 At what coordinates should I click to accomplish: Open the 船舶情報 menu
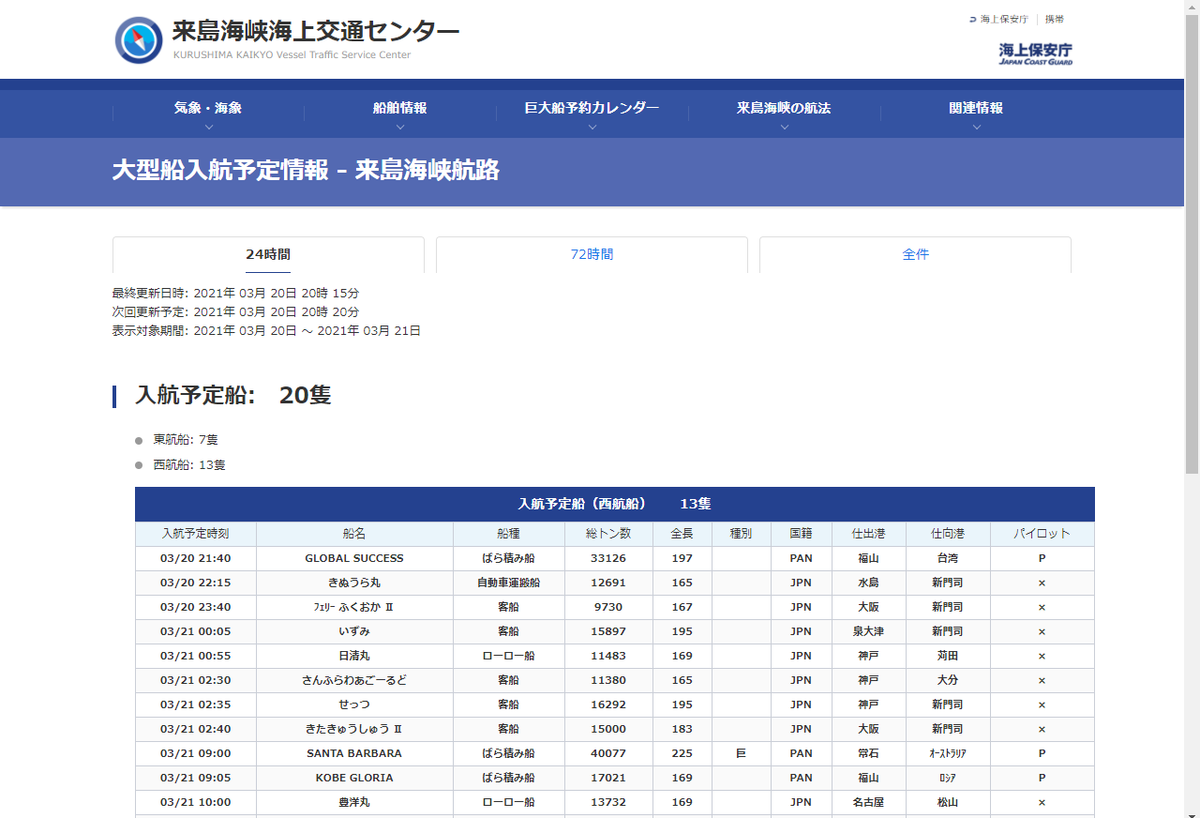[400, 108]
